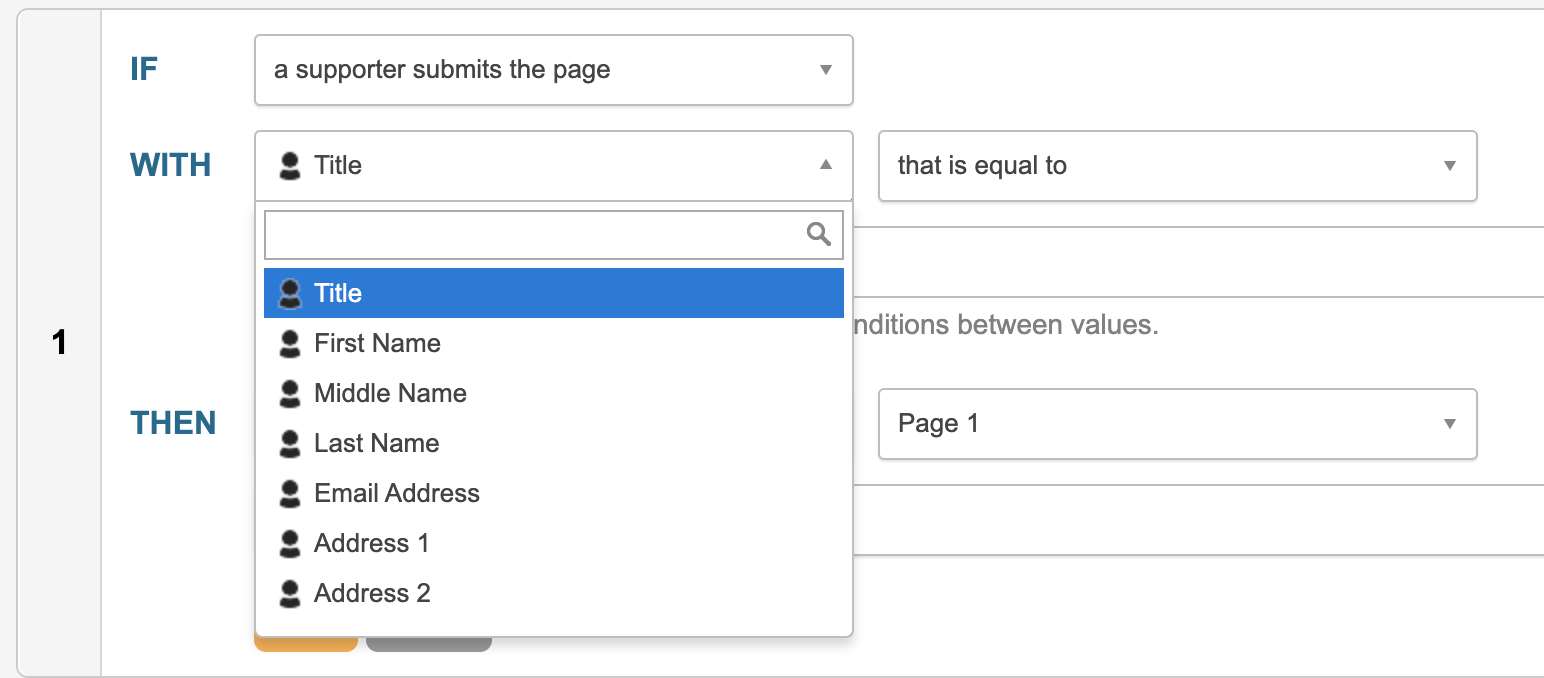Open the 'a supporter submits the page' dropdown
Image resolution: width=1544 pixels, height=678 pixels.
coord(553,70)
